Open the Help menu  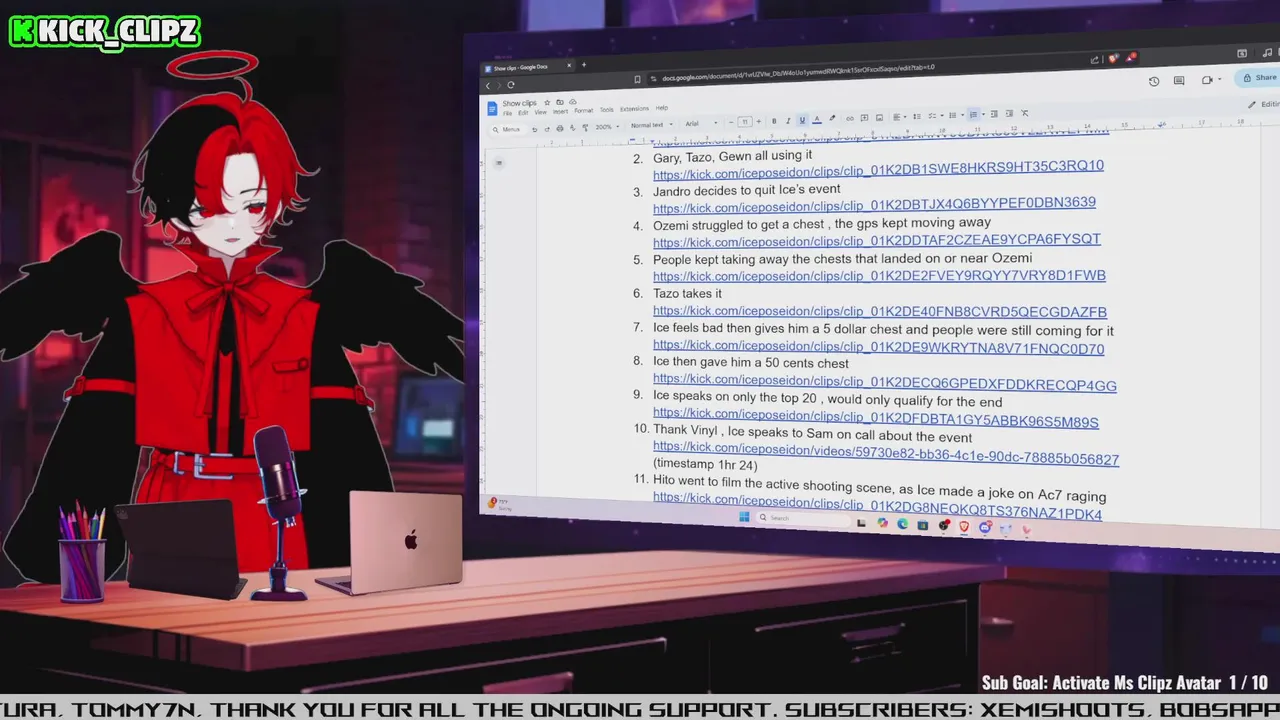pos(661,108)
